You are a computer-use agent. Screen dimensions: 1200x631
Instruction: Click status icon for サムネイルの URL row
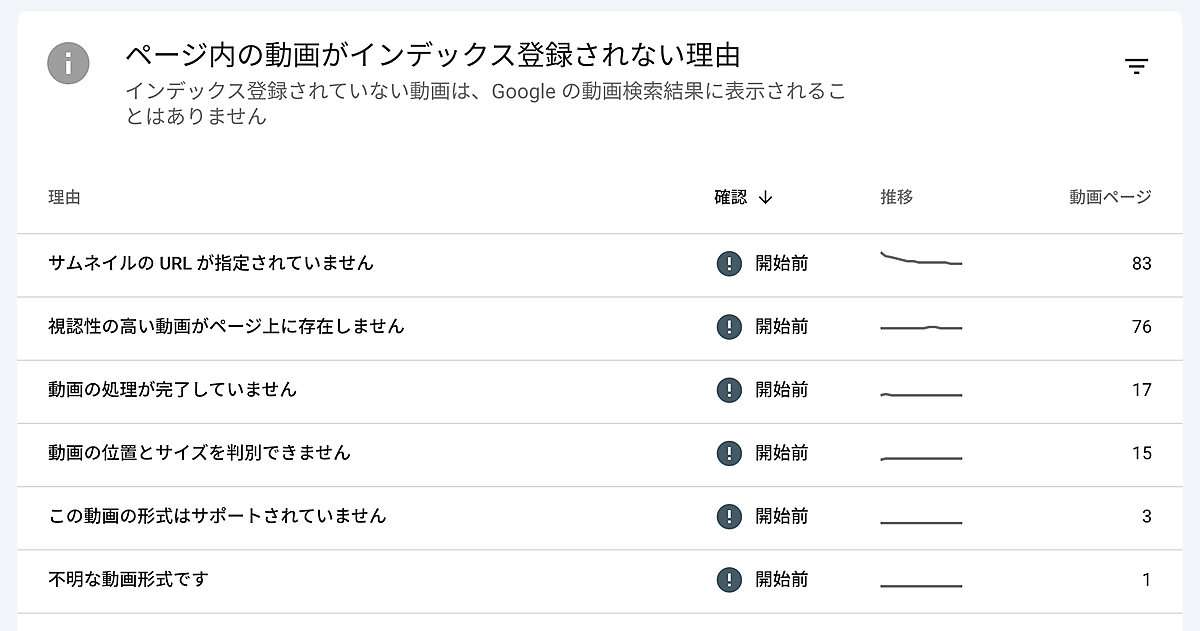730,264
